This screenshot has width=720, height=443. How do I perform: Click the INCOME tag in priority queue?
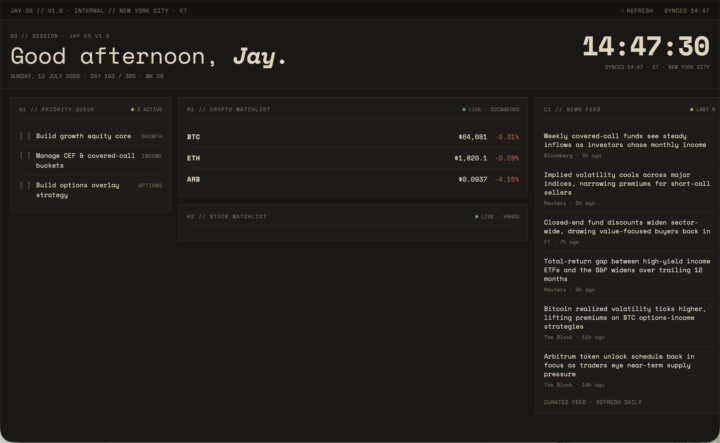pyautogui.click(x=152, y=156)
